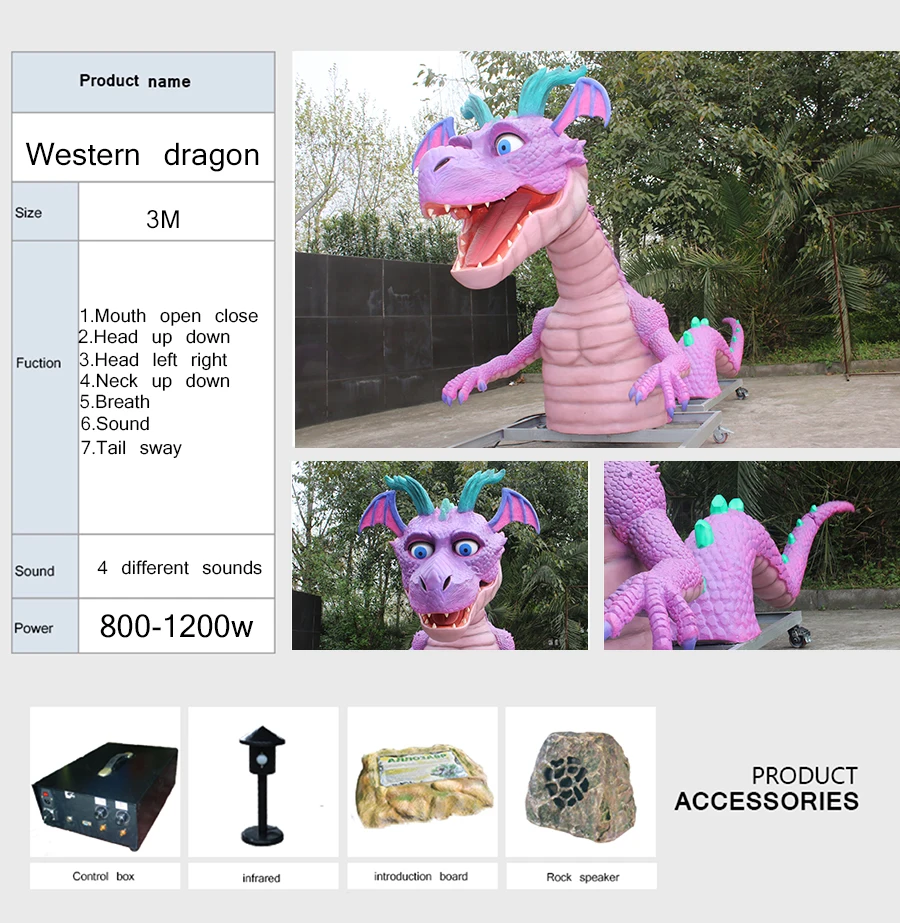Select the Rock speaker accessory image
This screenshot has width=900, height=923.
[581, 782]
